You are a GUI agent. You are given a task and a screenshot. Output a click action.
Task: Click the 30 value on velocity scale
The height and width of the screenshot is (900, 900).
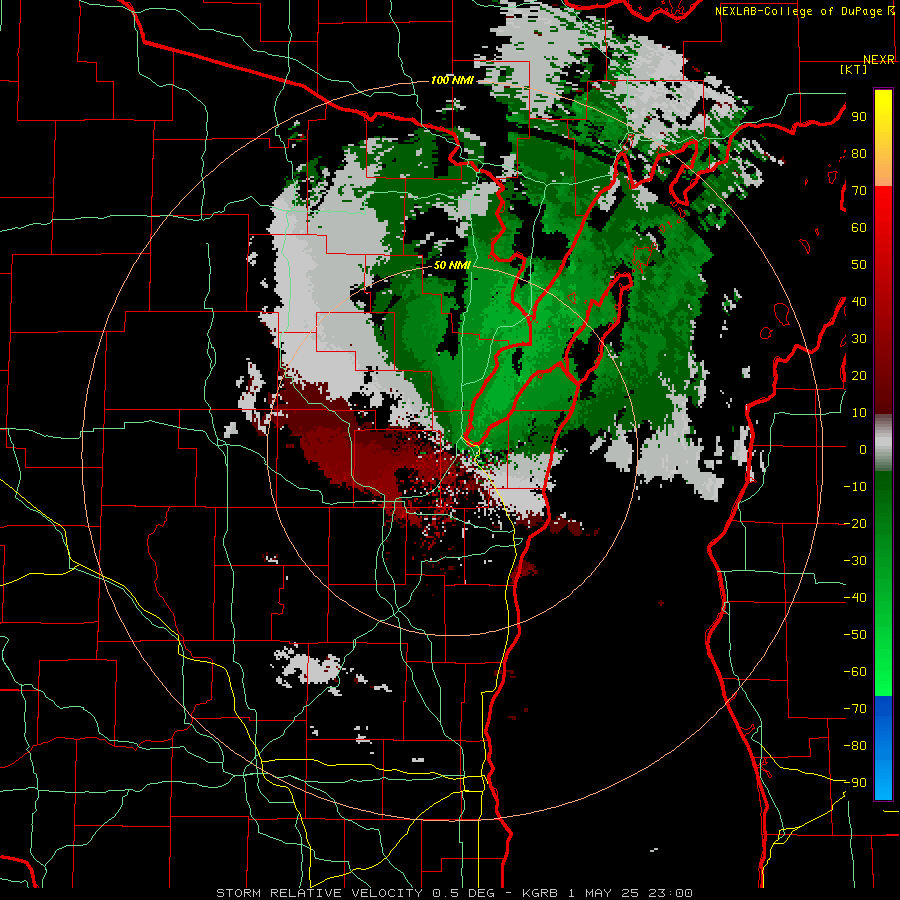[x=859, y=339]
